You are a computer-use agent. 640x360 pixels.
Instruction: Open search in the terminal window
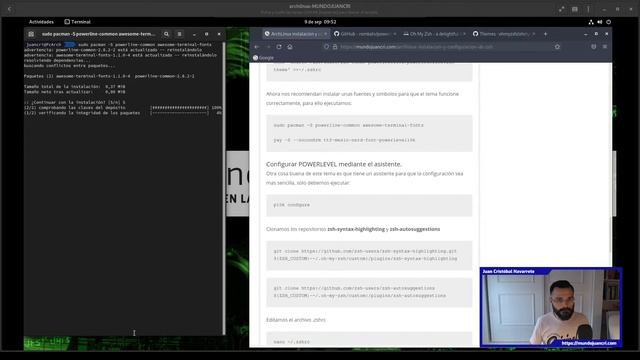click(166, 34)
